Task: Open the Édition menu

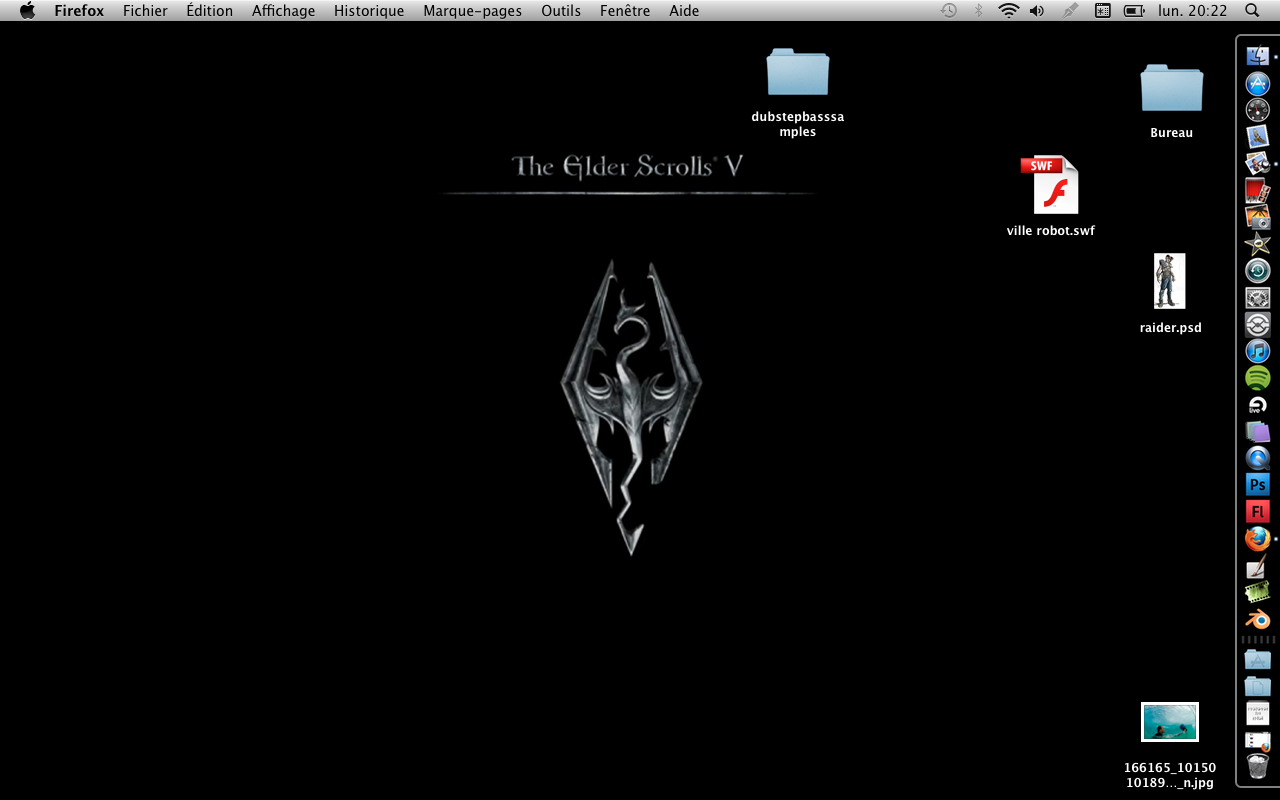Action: (x=210, y=11)
